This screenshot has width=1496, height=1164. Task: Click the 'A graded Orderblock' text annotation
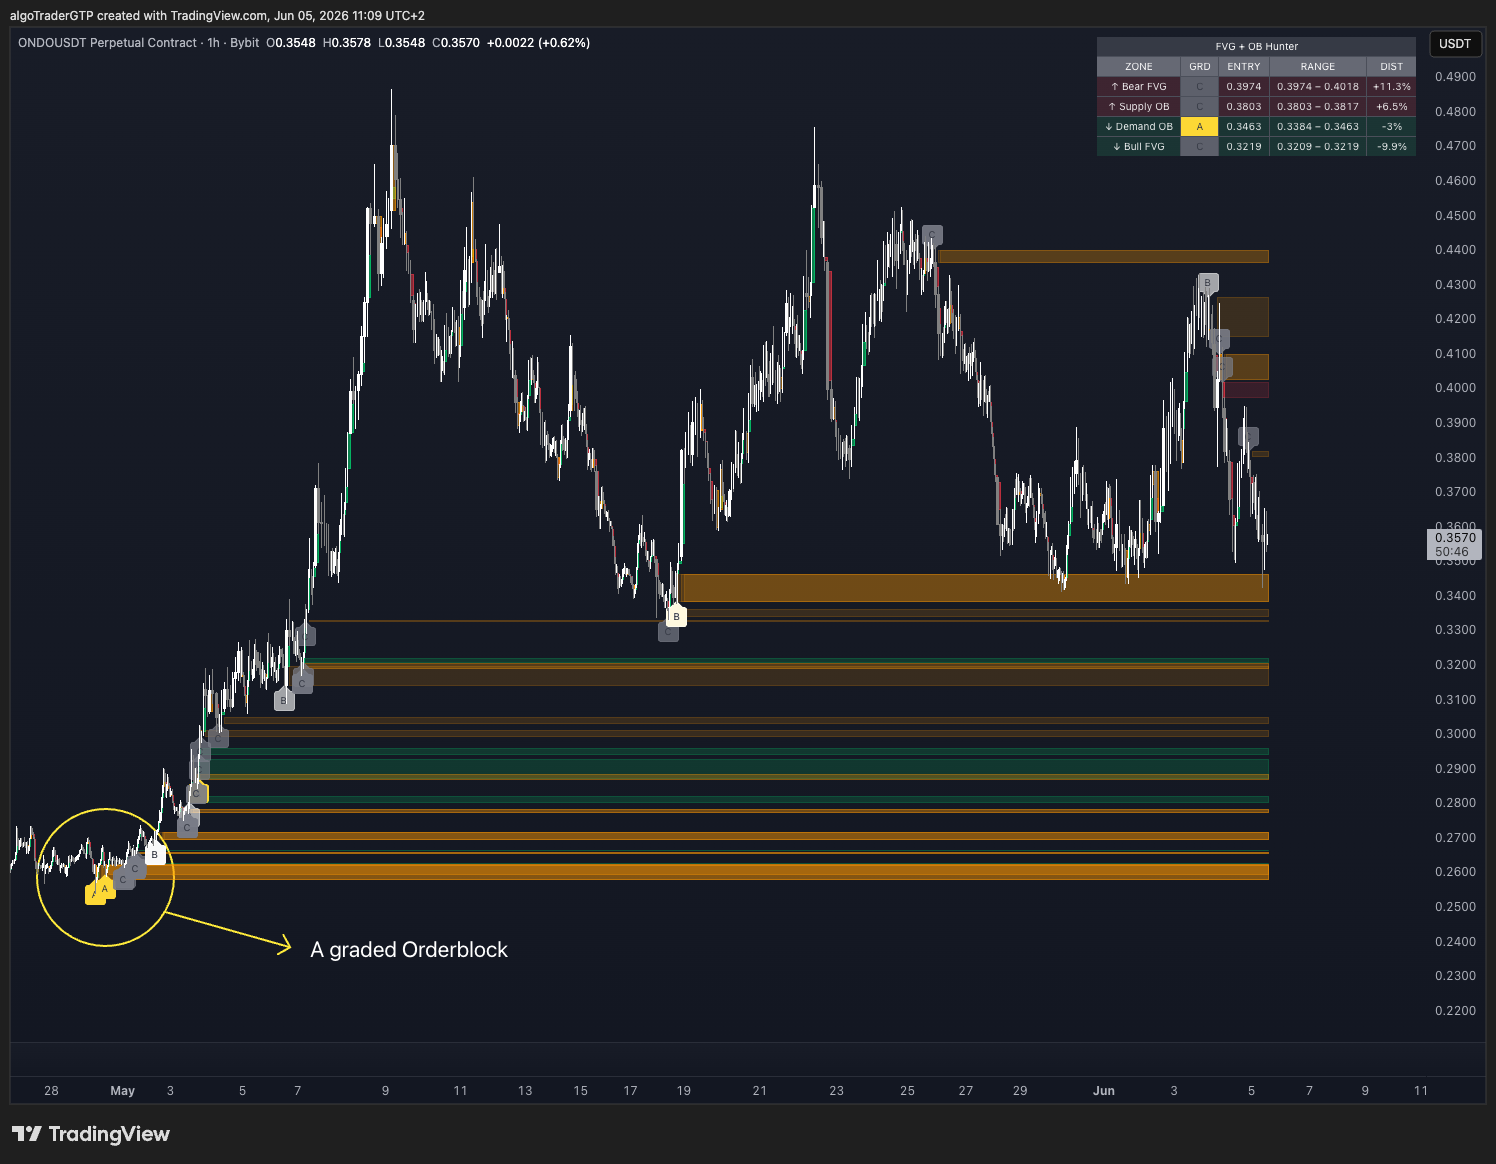point(409,950)
